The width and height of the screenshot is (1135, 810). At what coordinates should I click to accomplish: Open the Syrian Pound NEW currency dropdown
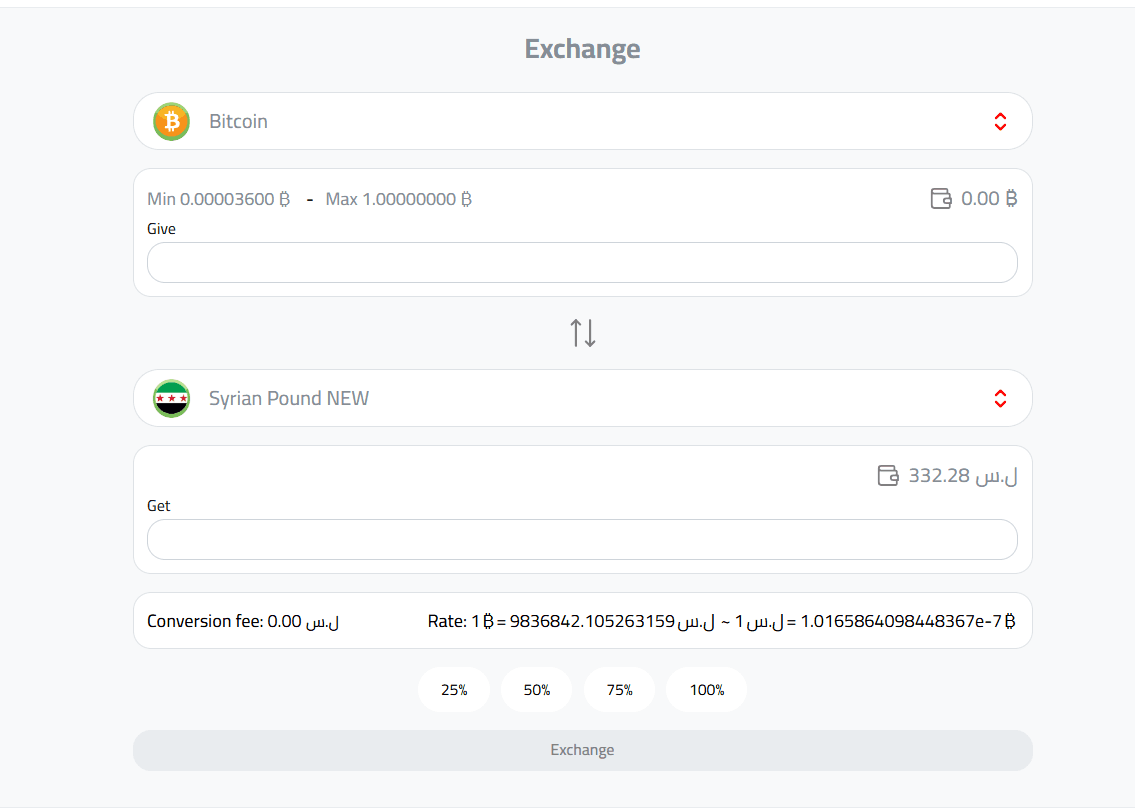583,398
